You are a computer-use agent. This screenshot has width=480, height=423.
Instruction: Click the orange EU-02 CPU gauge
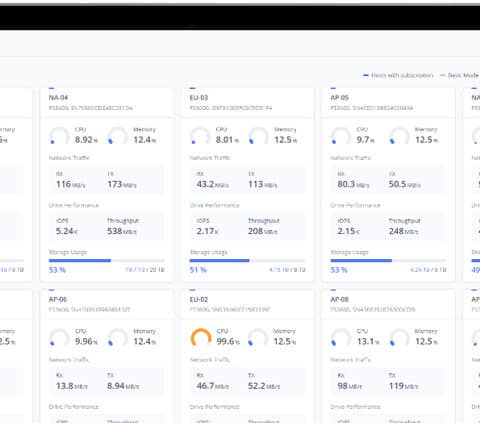(x=201, y=337)
